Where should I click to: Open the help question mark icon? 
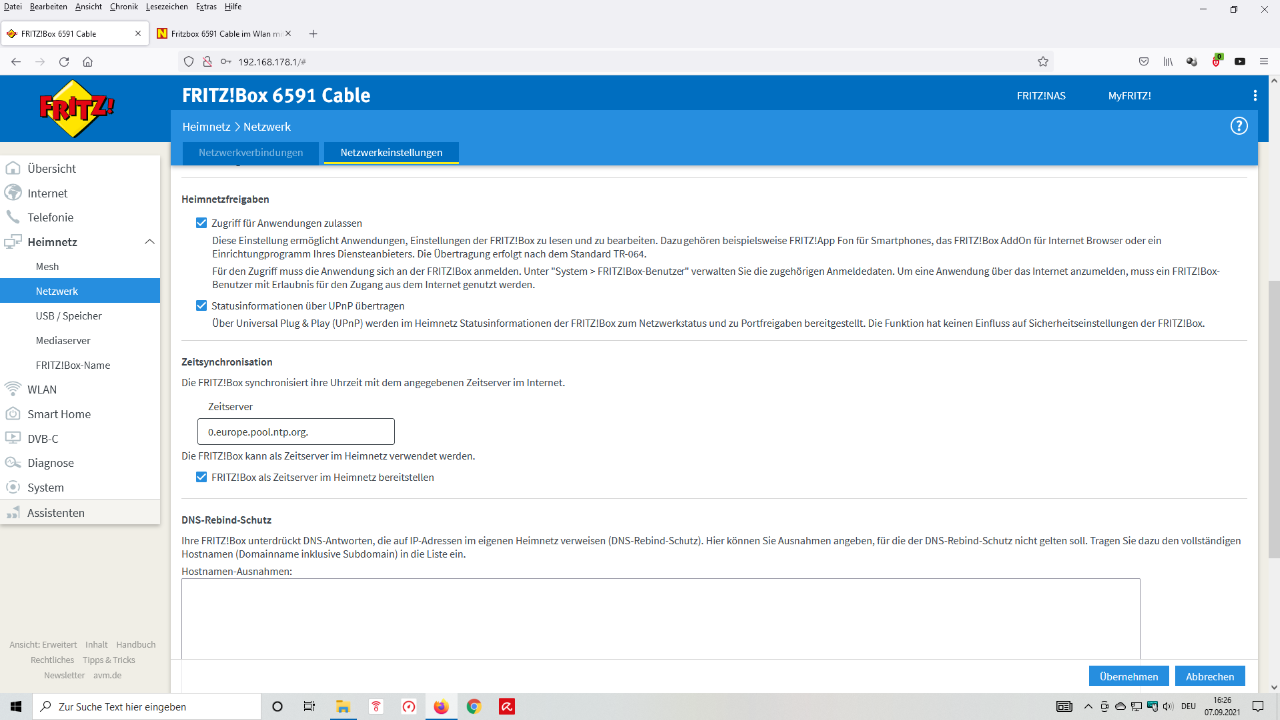(x=1239, y=126)
